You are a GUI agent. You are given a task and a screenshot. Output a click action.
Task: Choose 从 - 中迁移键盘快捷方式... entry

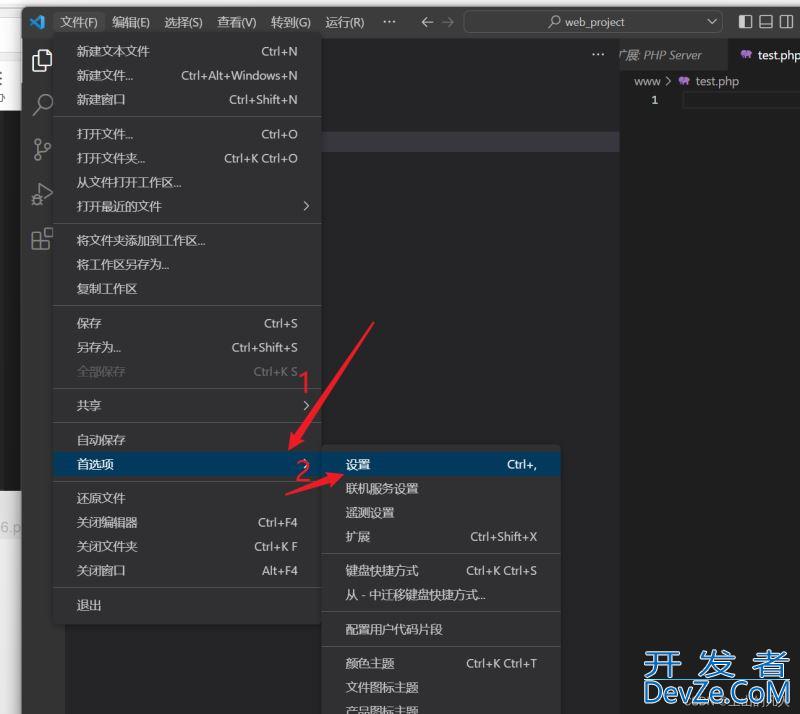pyautogui.click(x=441, y=595)
